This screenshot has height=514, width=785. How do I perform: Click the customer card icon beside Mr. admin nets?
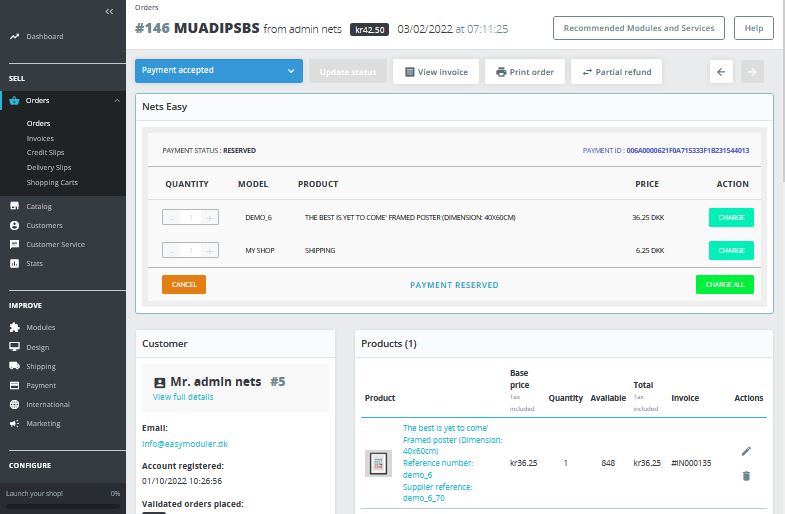coord(159,382)
